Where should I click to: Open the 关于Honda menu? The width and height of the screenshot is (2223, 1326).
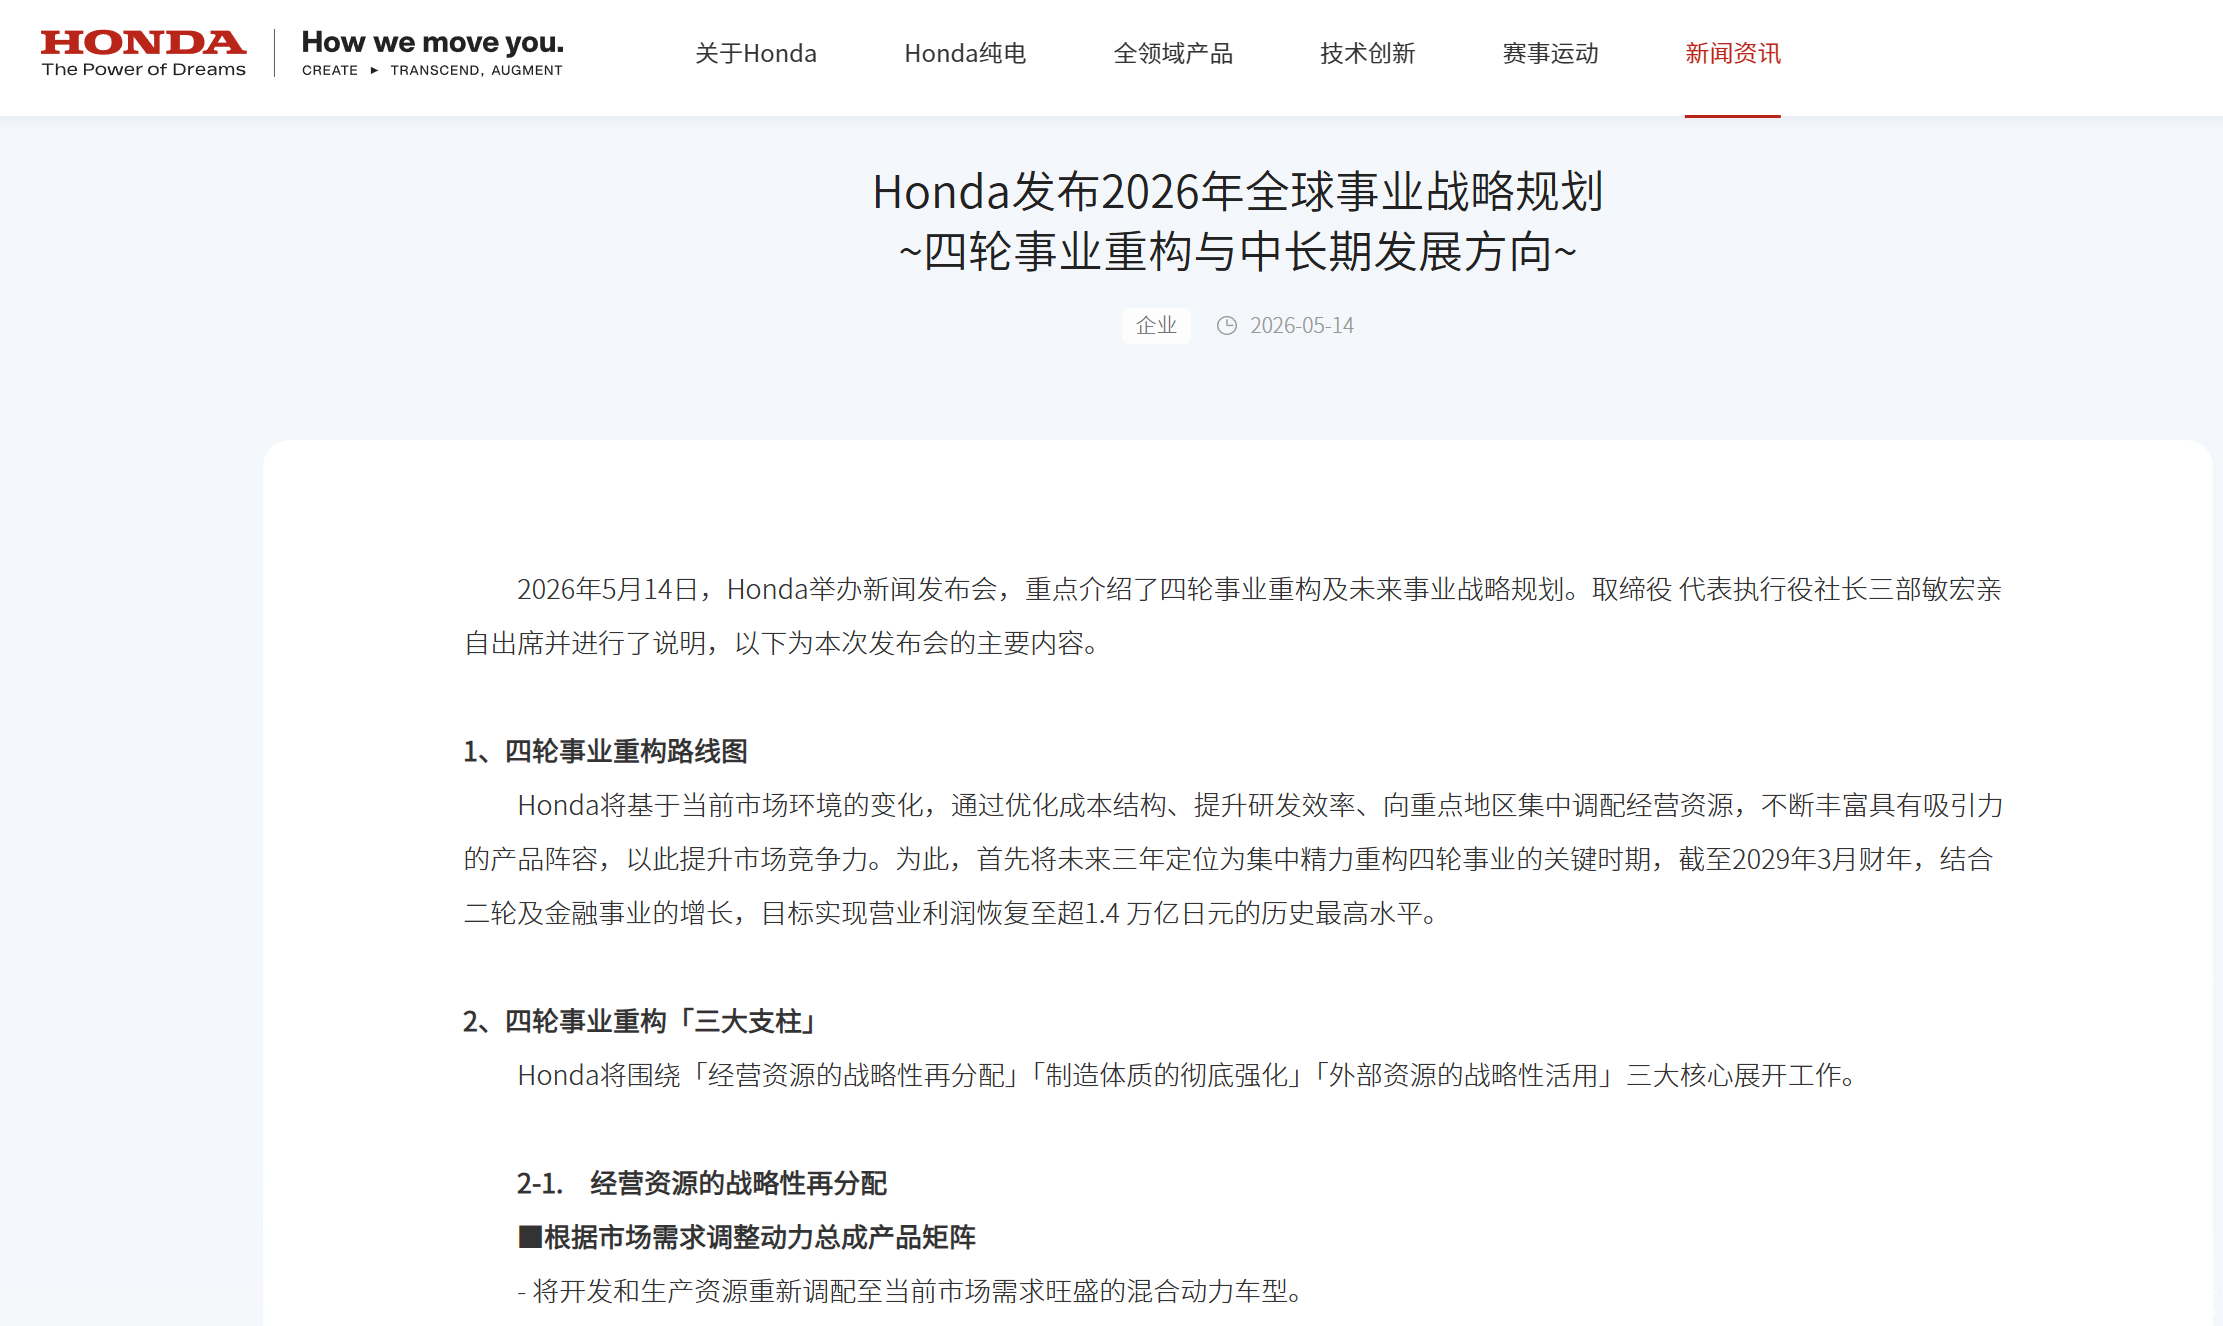pyautogui.click(x=756, y=53)
